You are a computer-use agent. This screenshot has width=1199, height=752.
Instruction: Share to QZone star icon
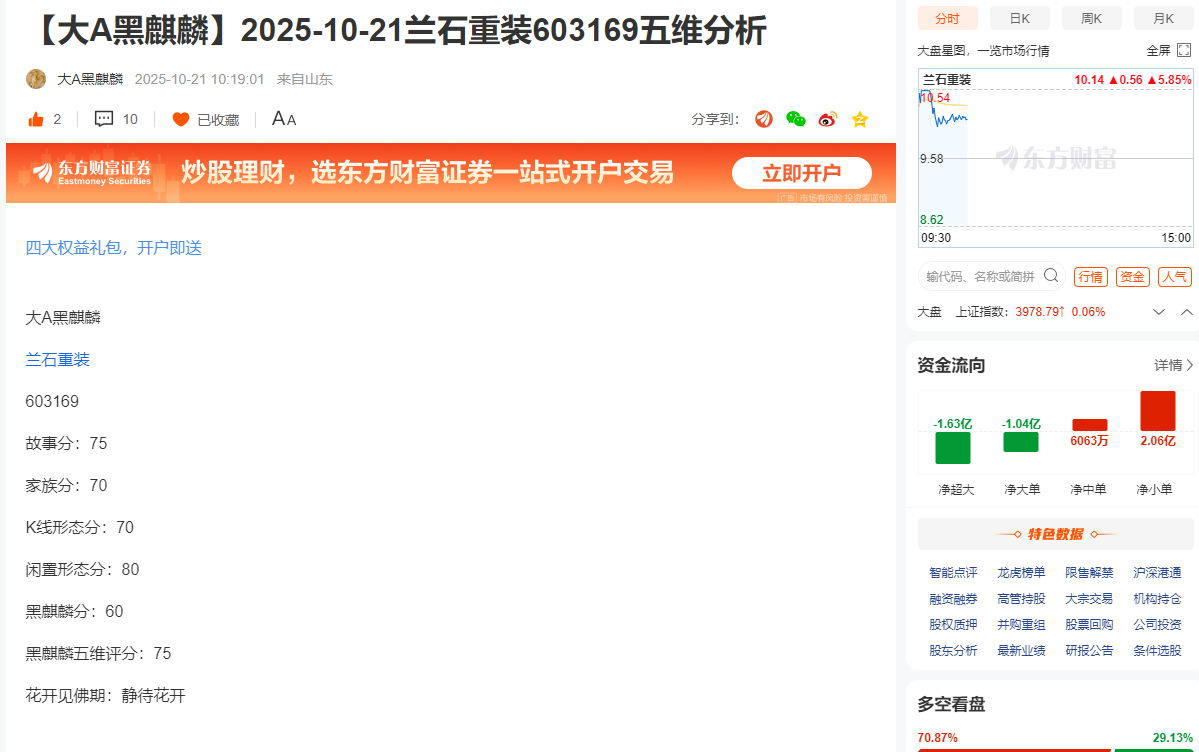(859, 119)
